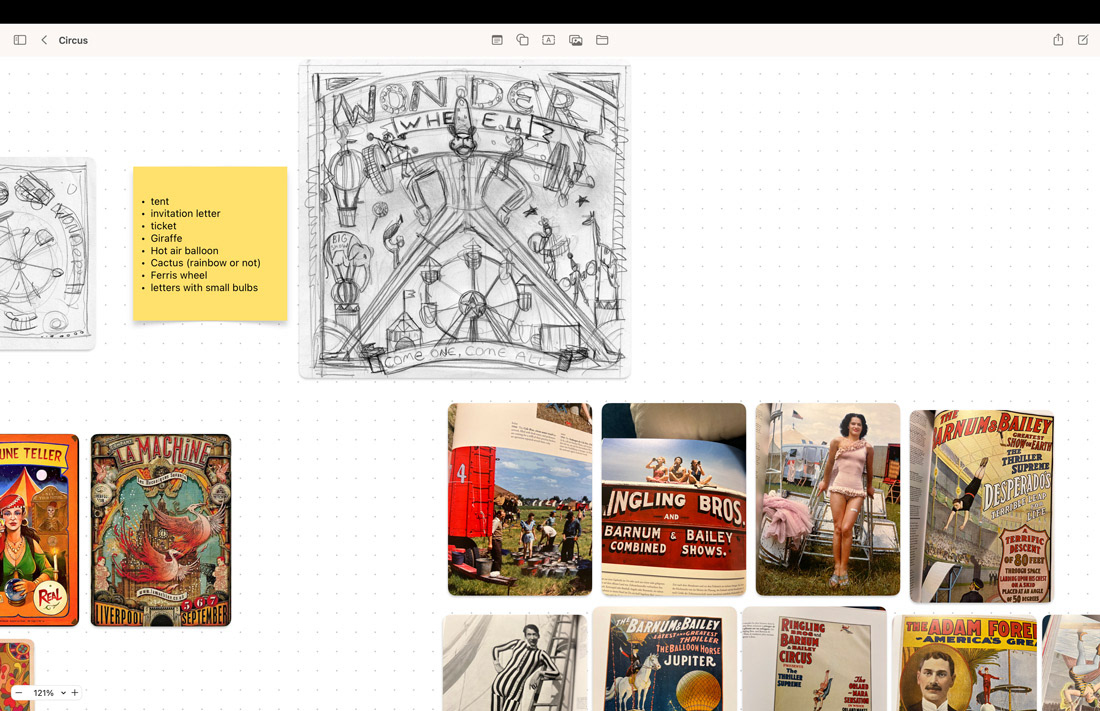Screen dimensions: 1100x711
Task: Click 'Giraffe' in the sticky note
Action: (x=166, y=238)
